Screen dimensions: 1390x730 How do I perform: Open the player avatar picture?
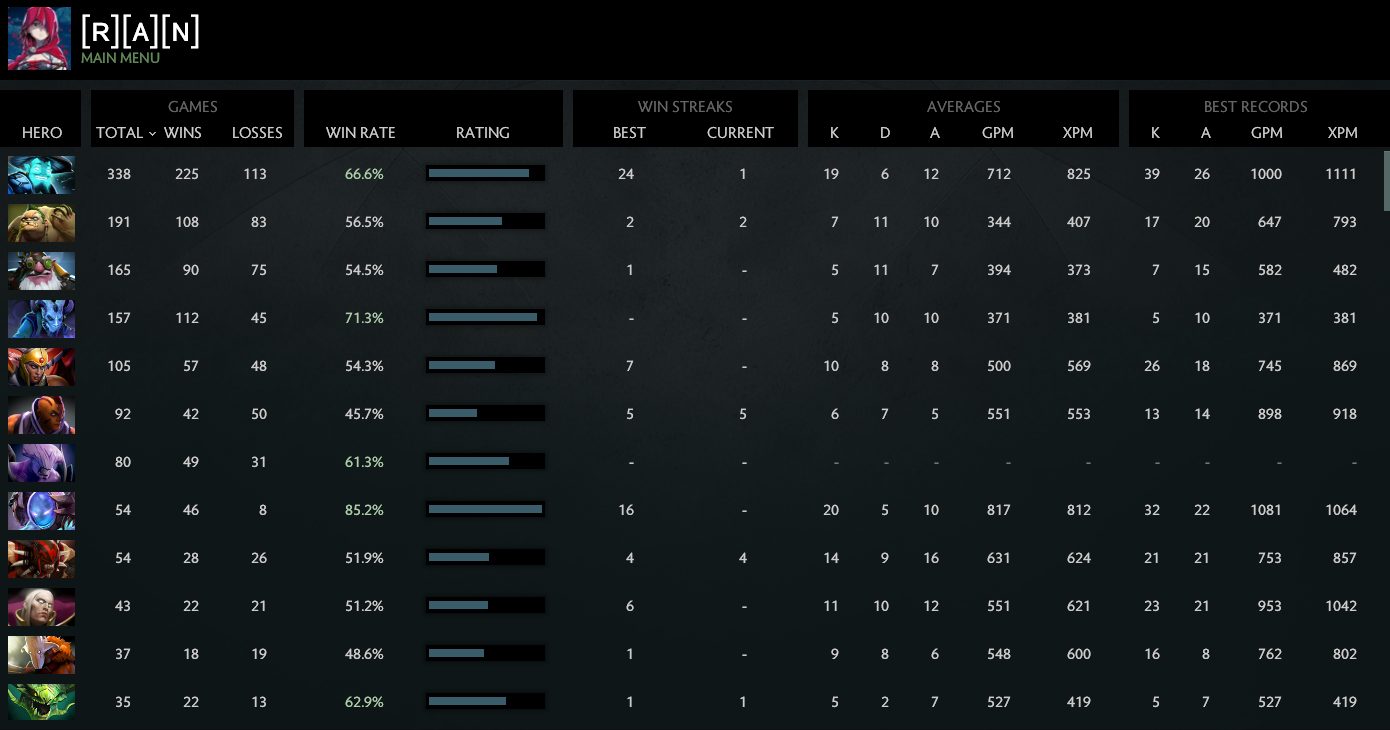(x=39, y=39)
